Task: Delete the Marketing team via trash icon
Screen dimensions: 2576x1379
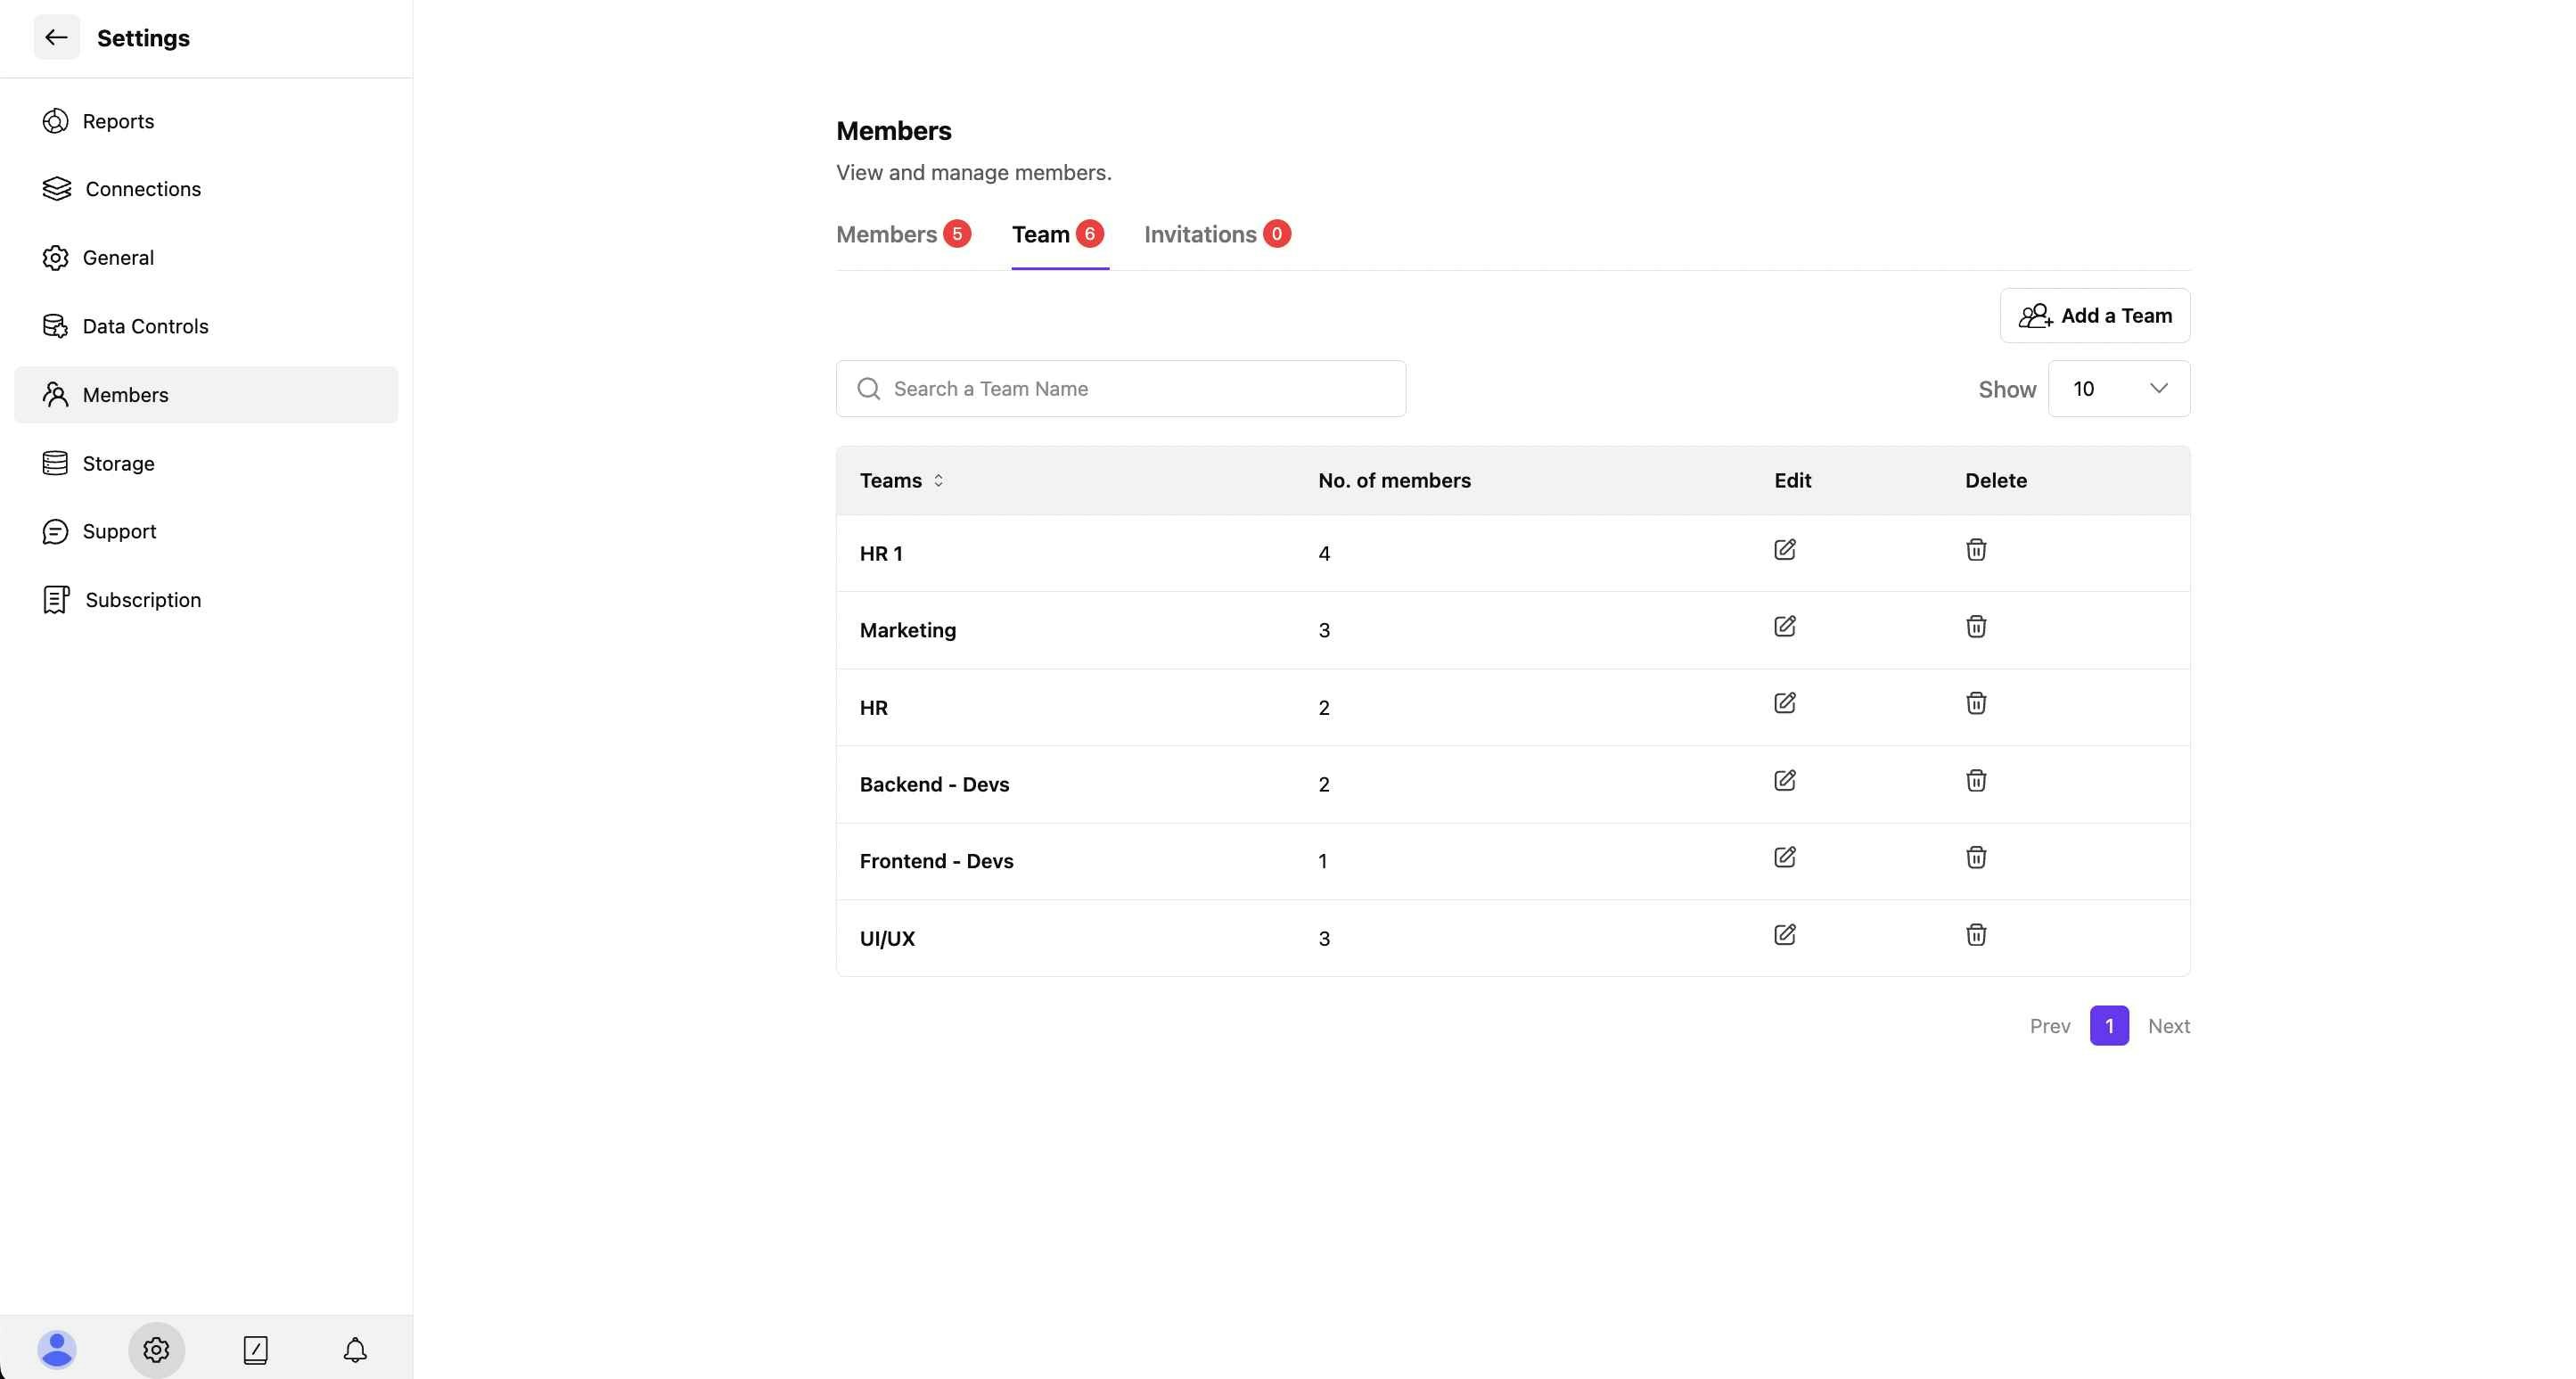Action: [x=1975, y=626]
